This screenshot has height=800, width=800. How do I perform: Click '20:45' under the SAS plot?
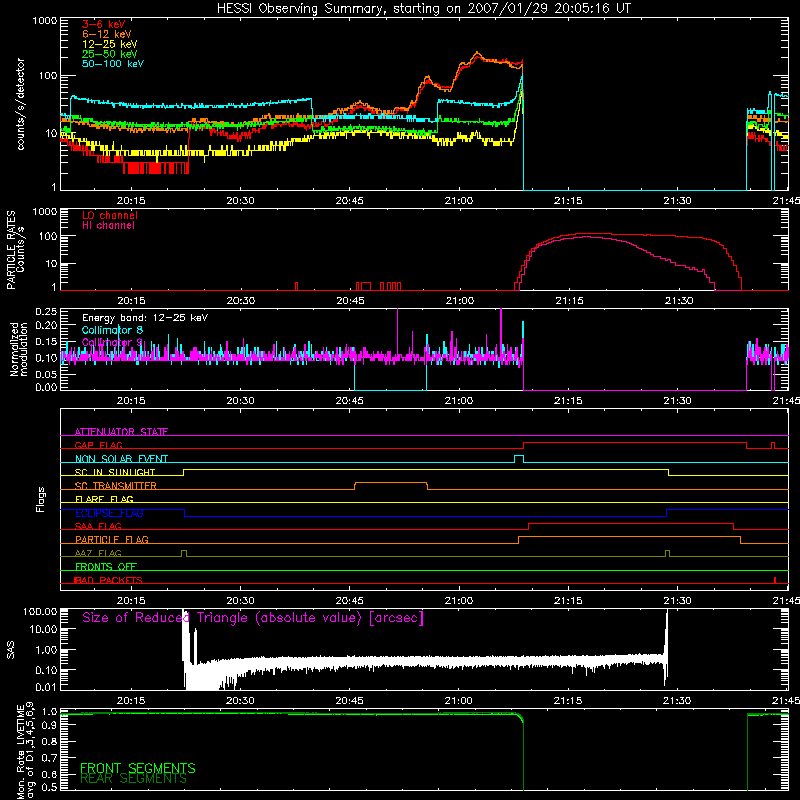click(x=349, y=701)
